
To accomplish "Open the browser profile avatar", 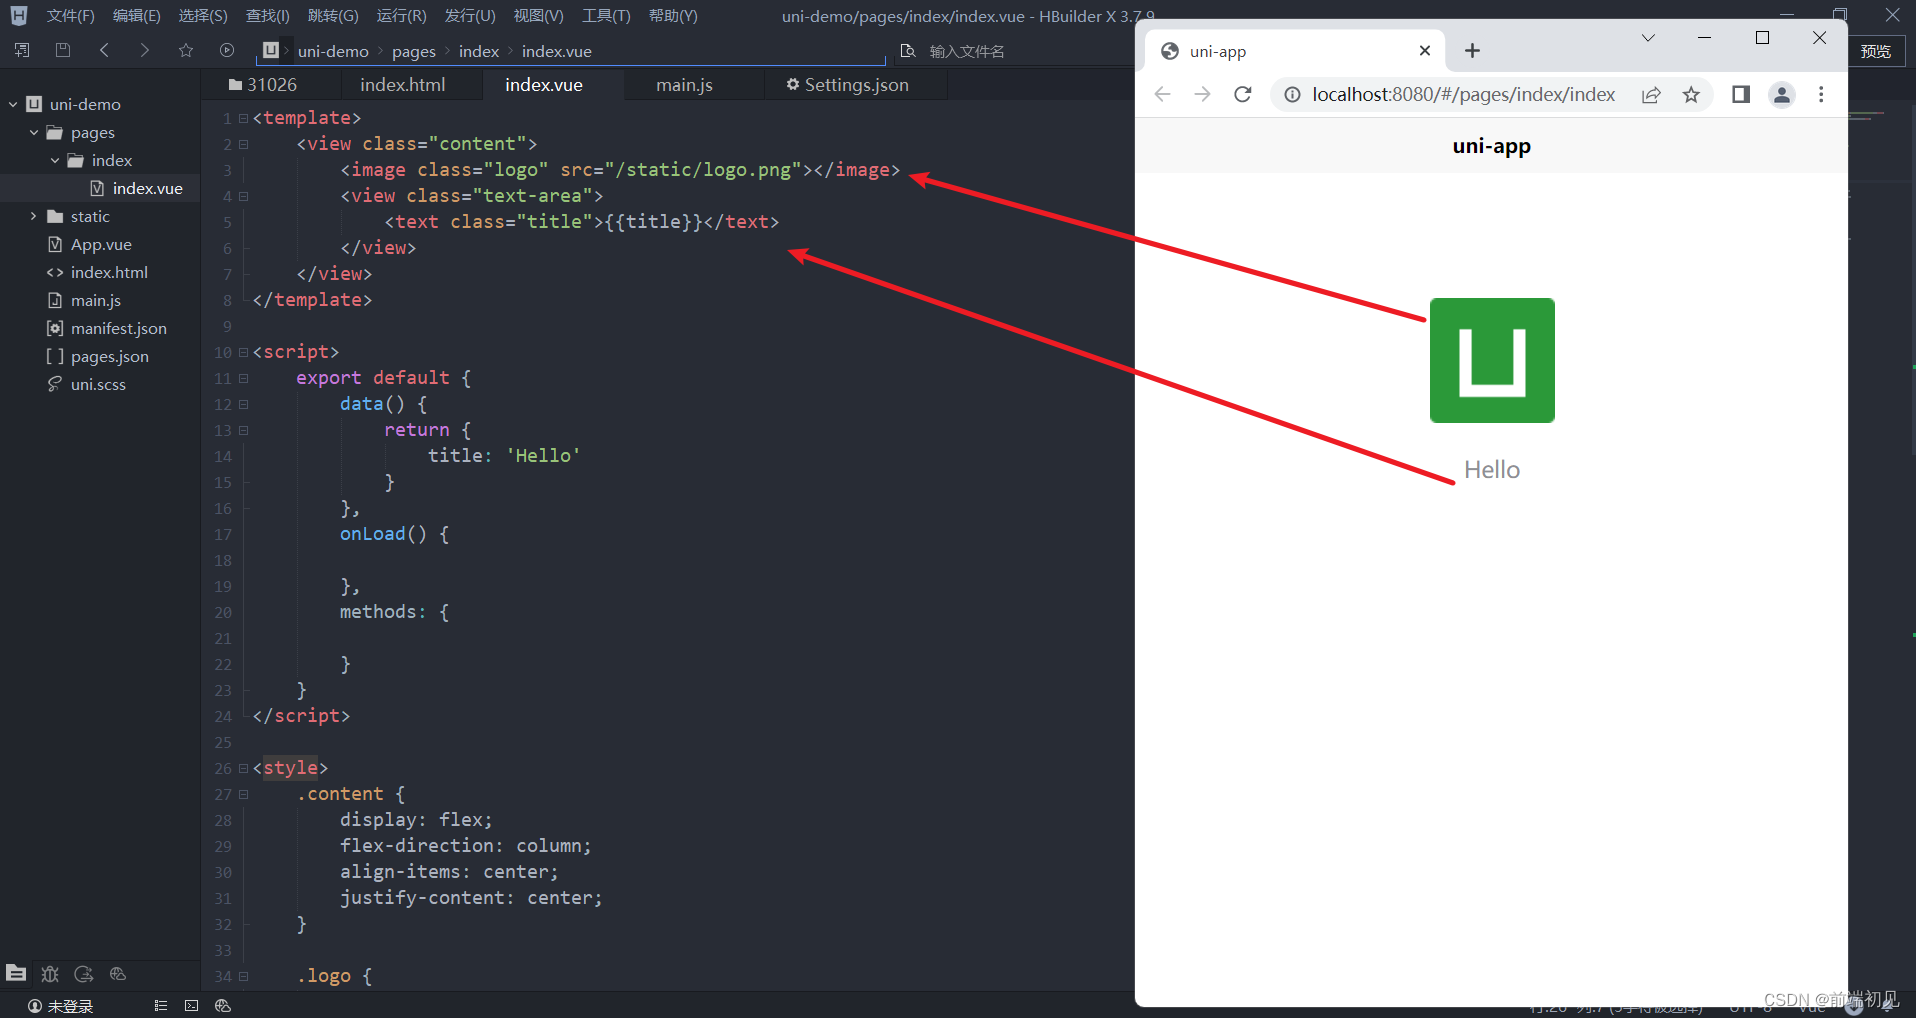I will [x=1782, y=94].
